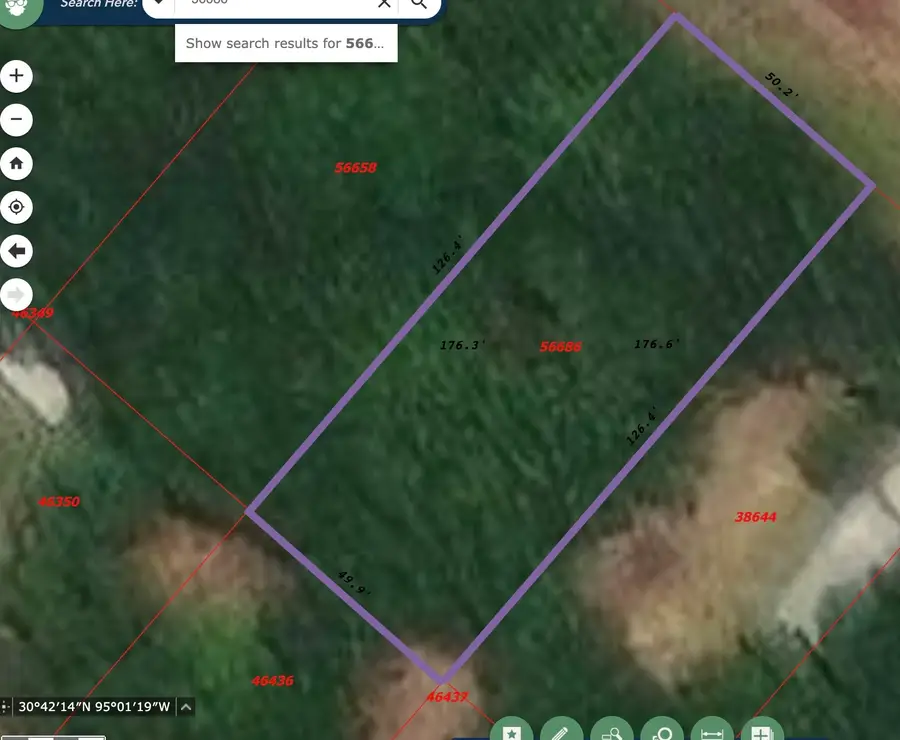
Task: Find my location with the locate button
Action: click(x=16, y=207)
